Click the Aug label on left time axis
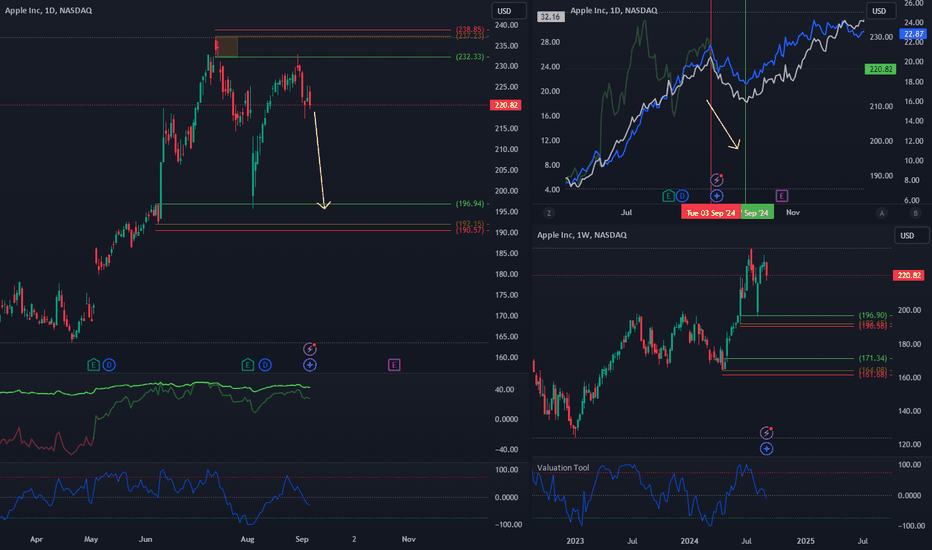 click(247, 539)
